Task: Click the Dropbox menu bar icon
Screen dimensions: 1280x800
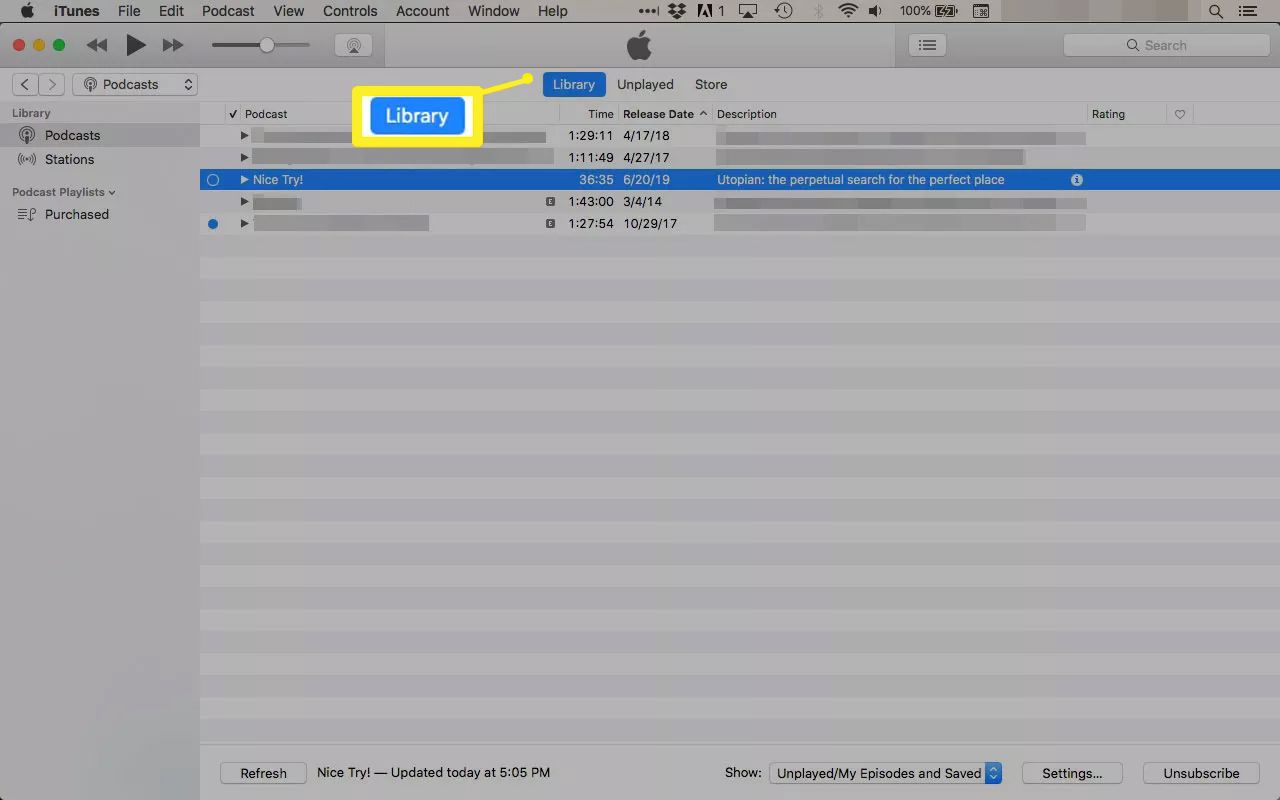Action: coord(677,11)
